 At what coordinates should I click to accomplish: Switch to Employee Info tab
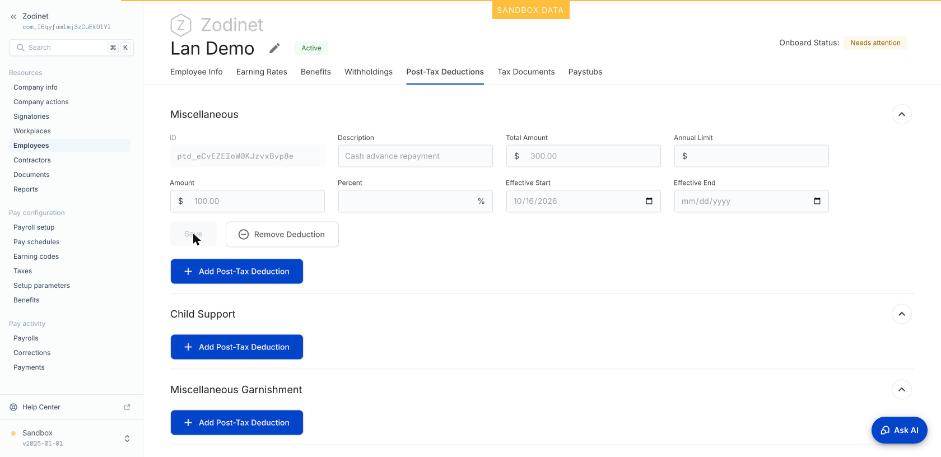click(196, 72)
